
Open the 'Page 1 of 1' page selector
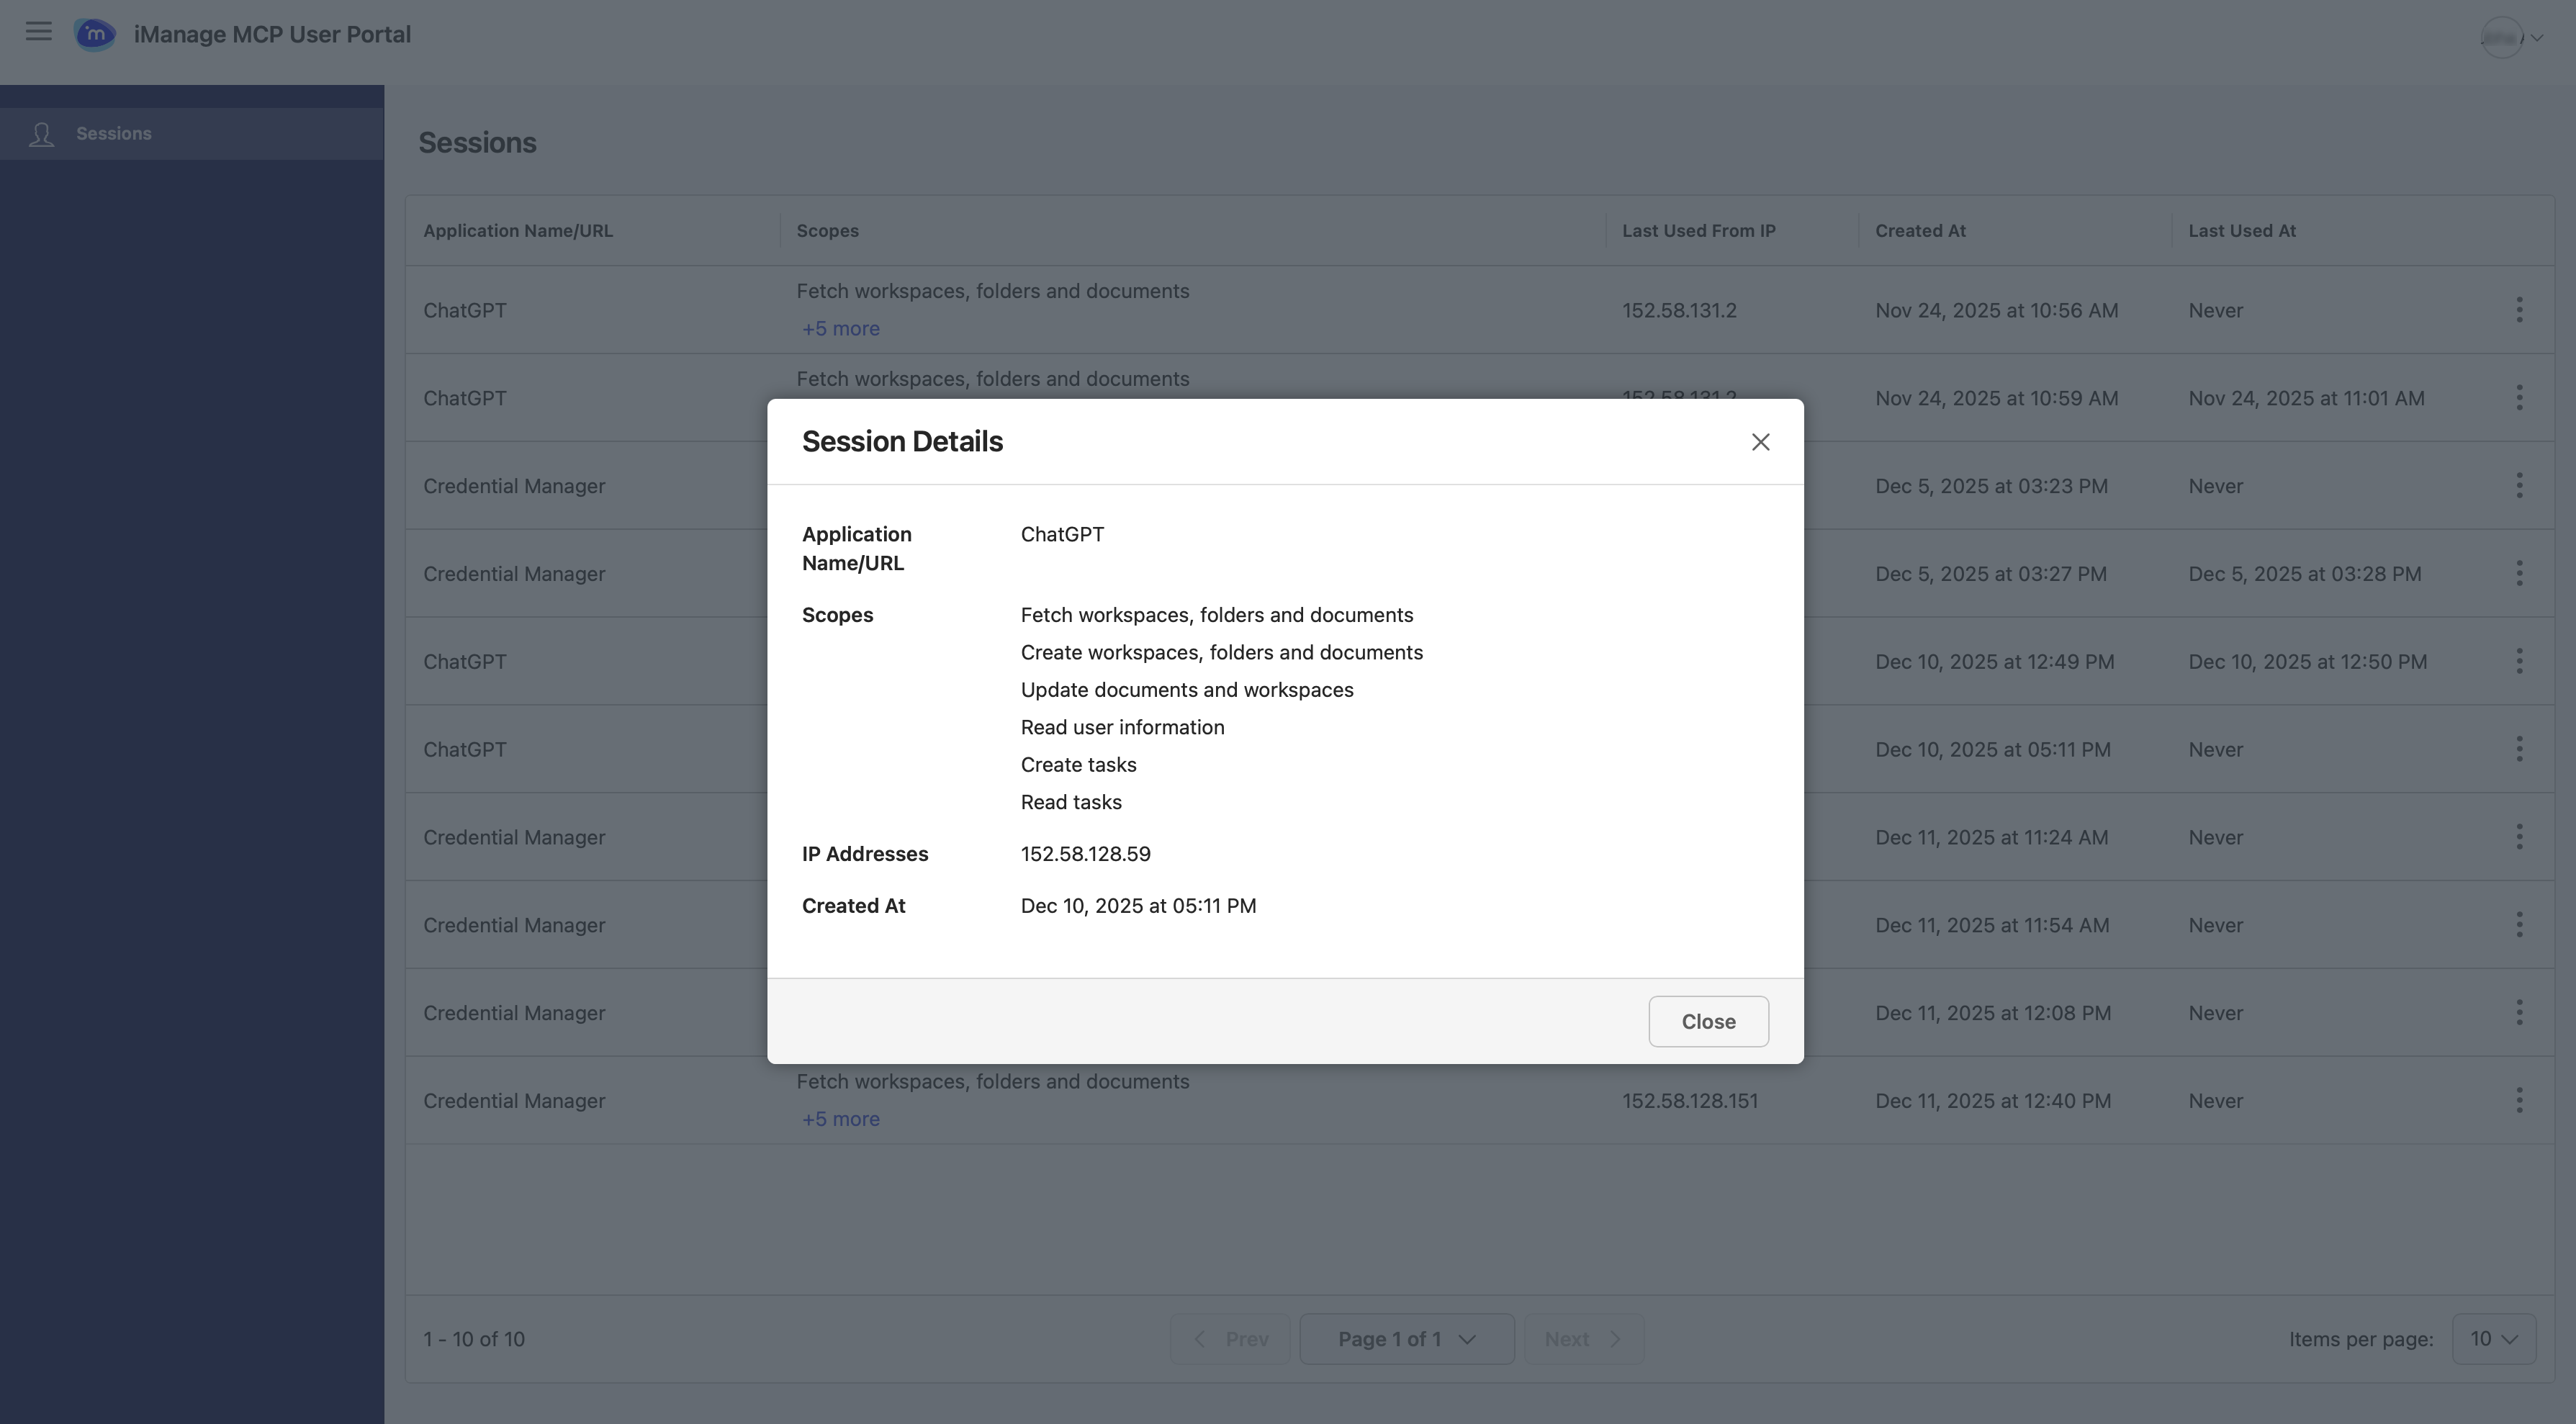click(1406, 1339)
